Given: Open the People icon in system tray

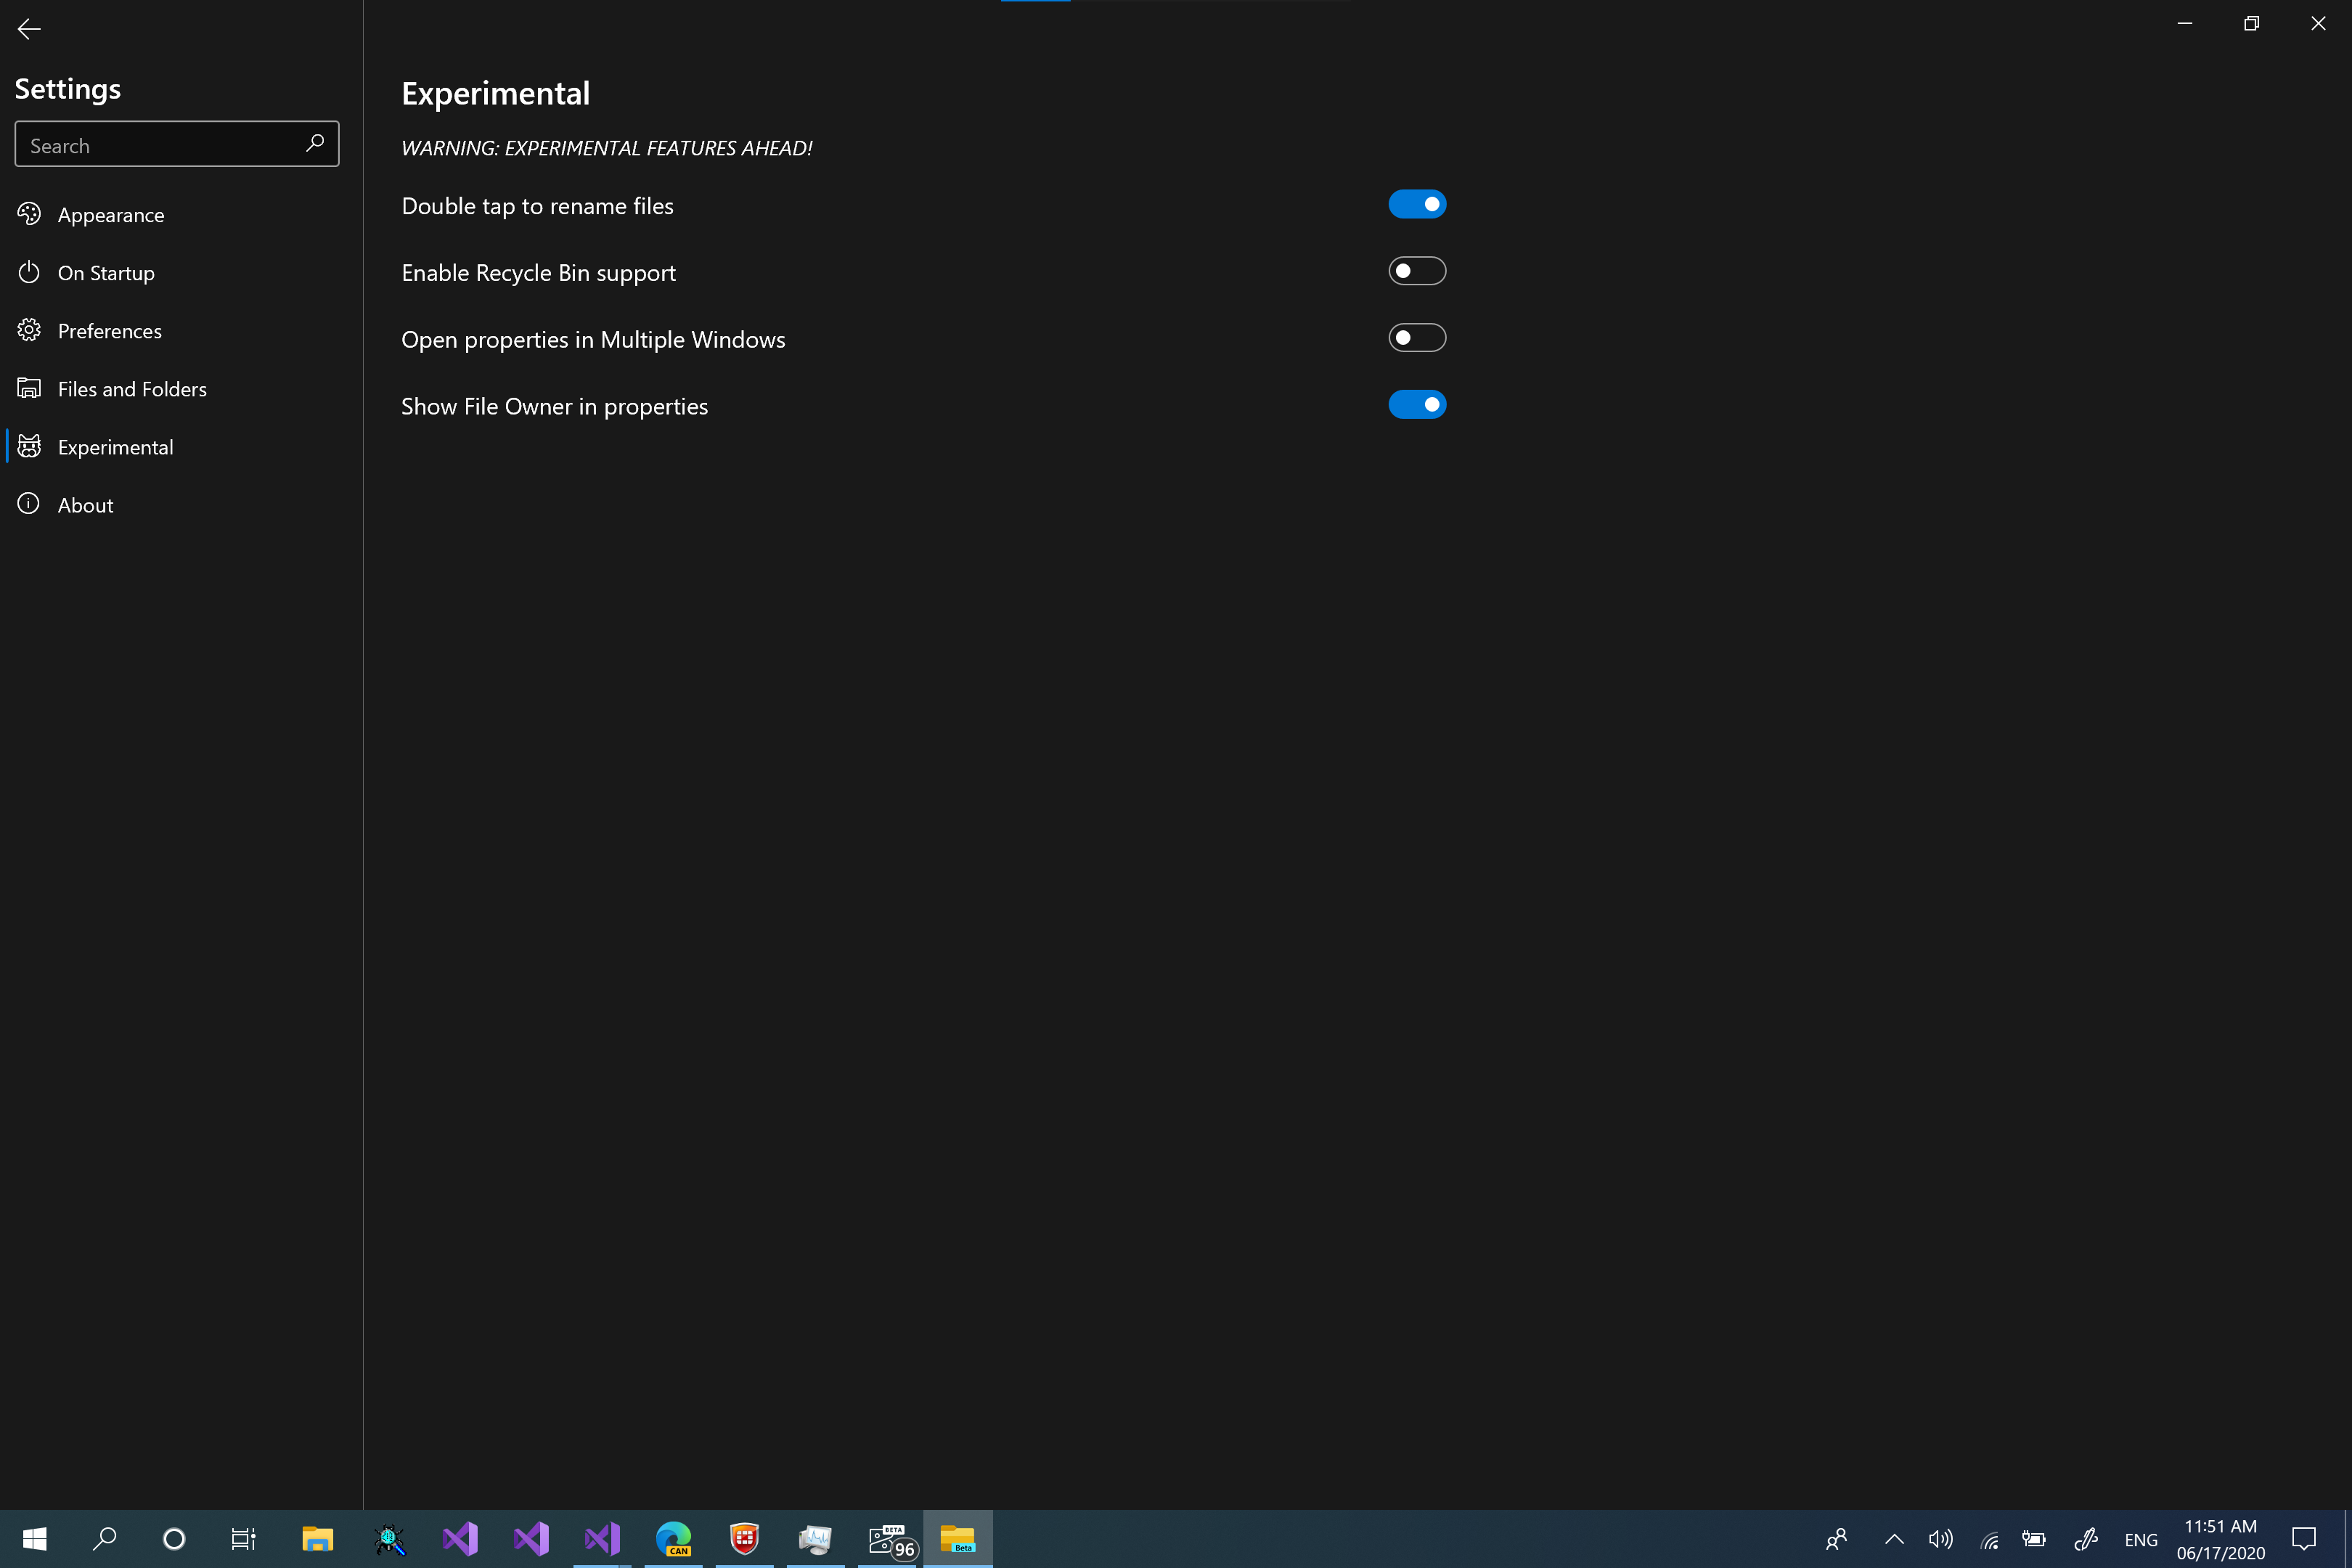Looking at the screenshot, I should pos(1837,1539).
